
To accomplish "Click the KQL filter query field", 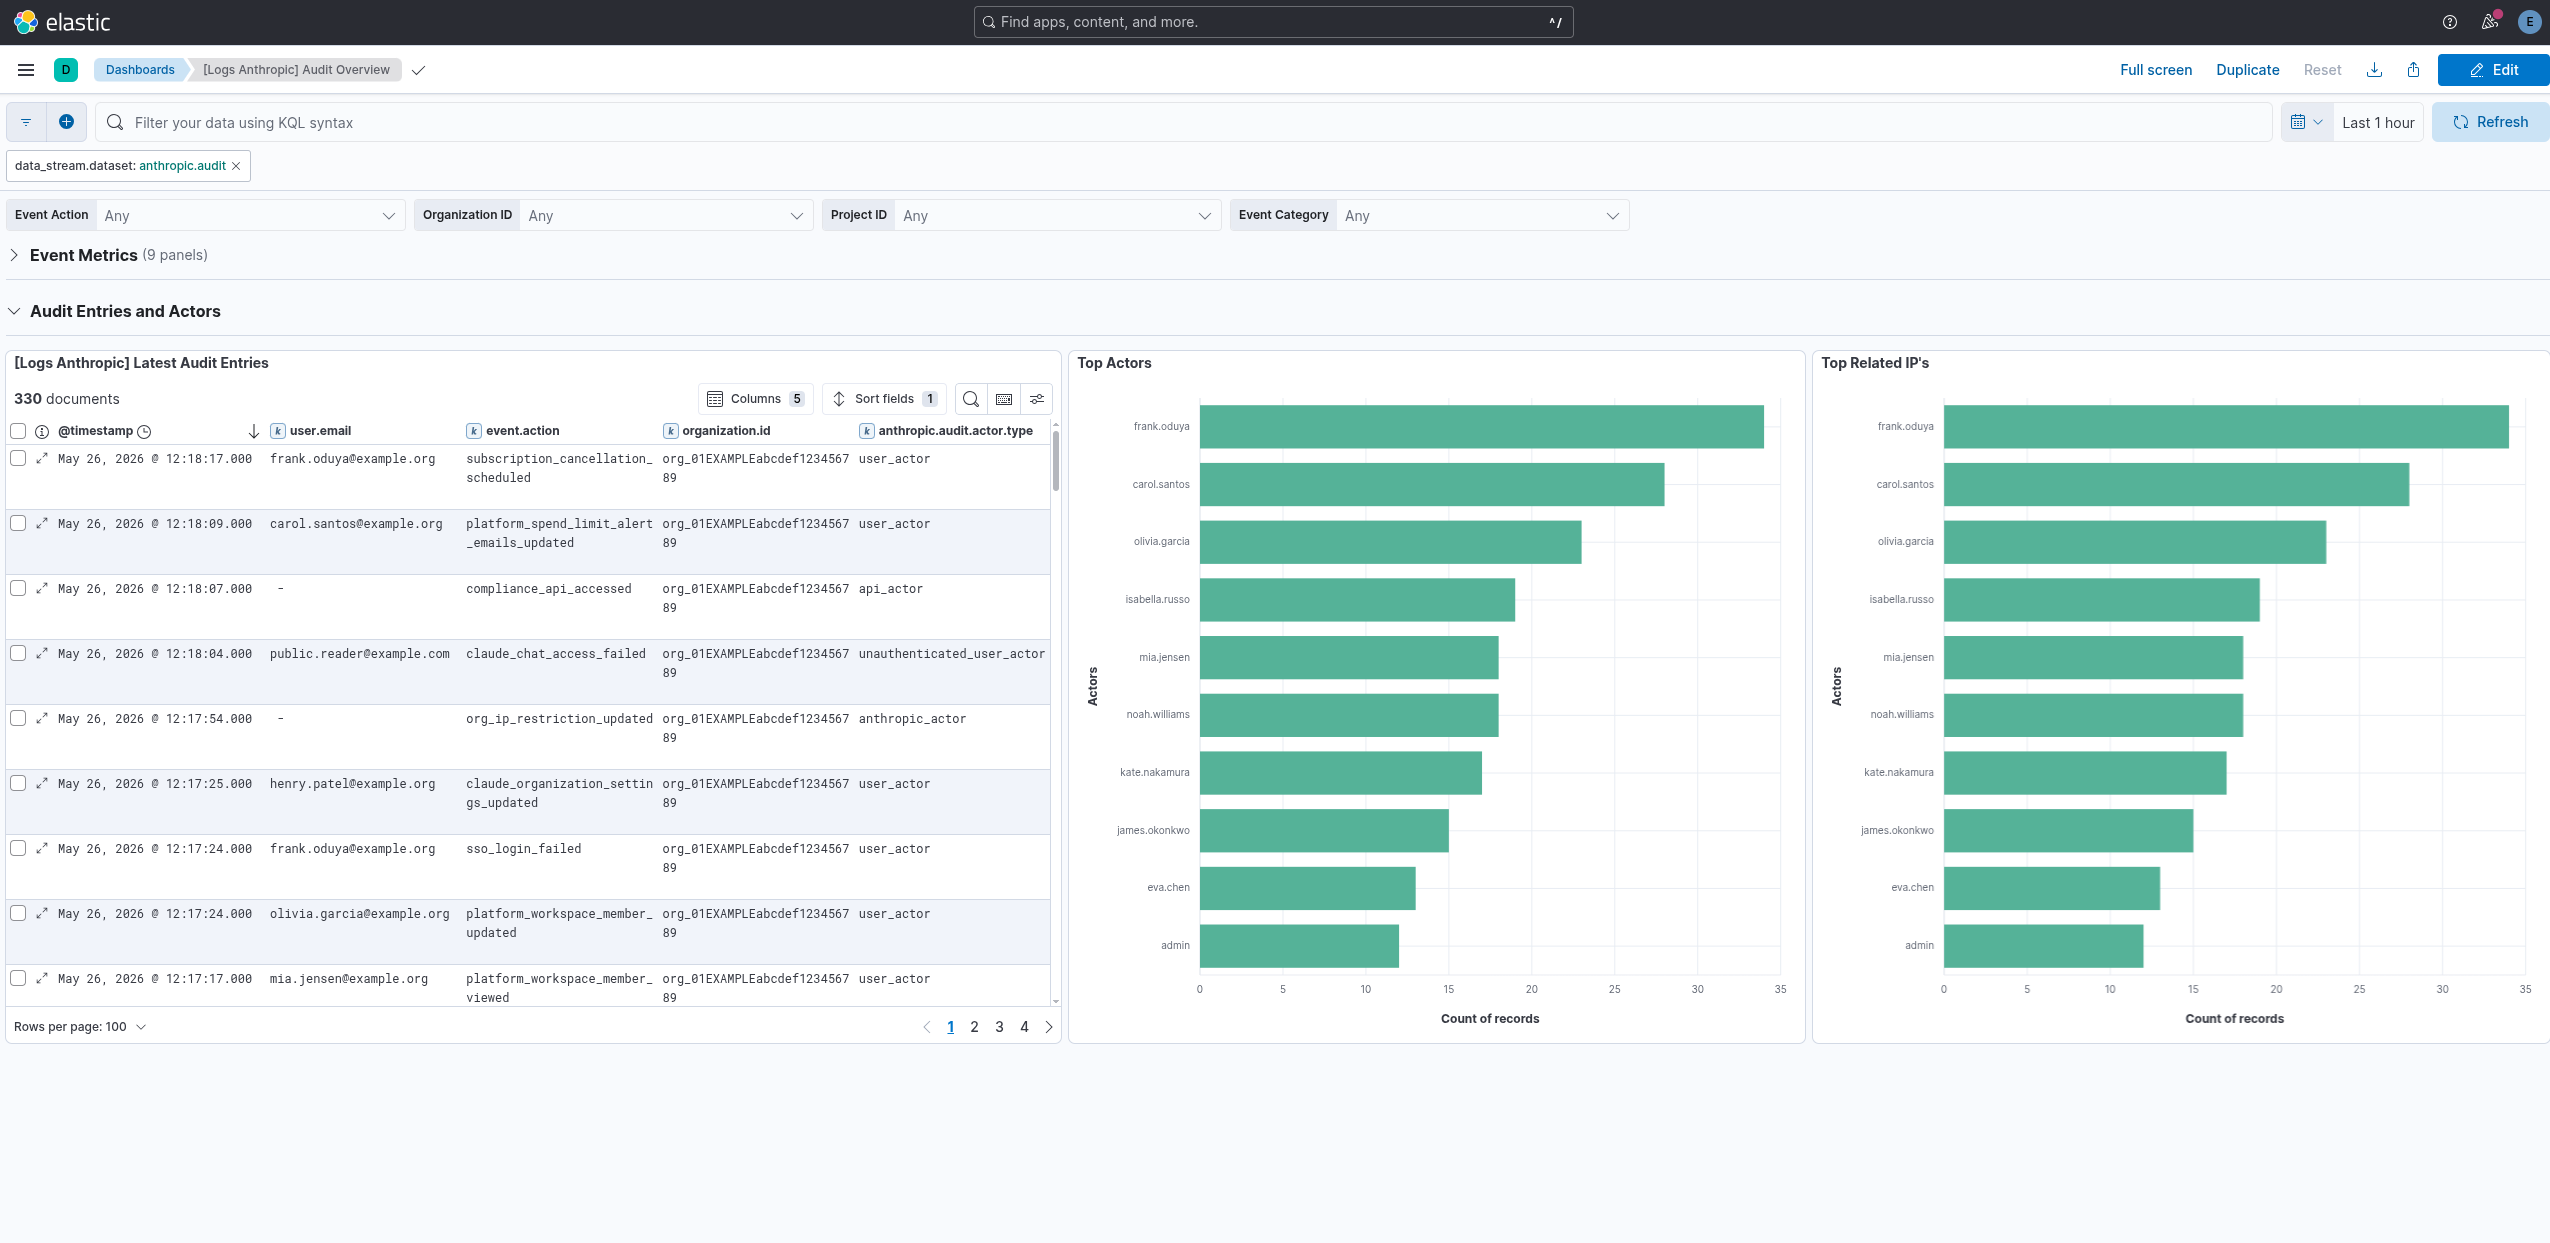I will coord(1184,122).
